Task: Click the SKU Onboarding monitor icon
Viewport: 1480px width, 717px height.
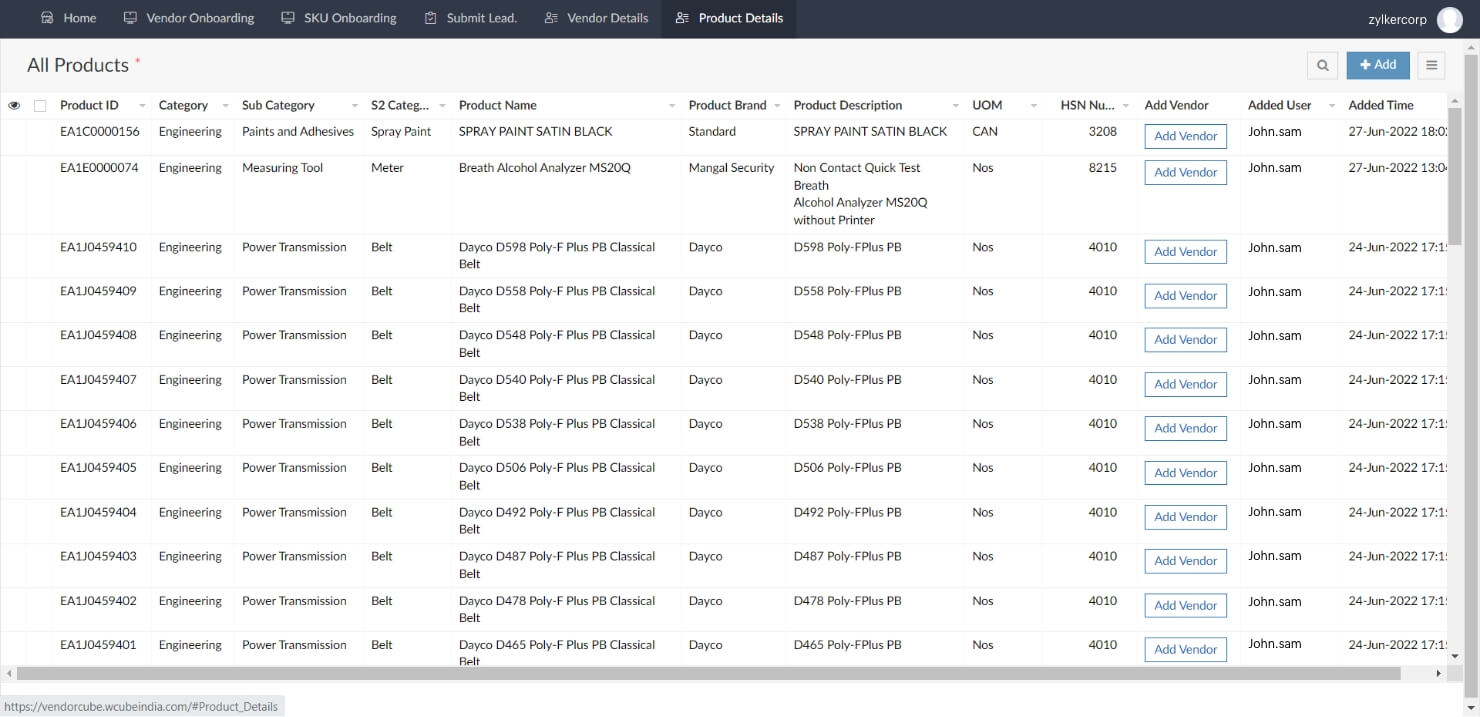Action: (x=288, y=18)
